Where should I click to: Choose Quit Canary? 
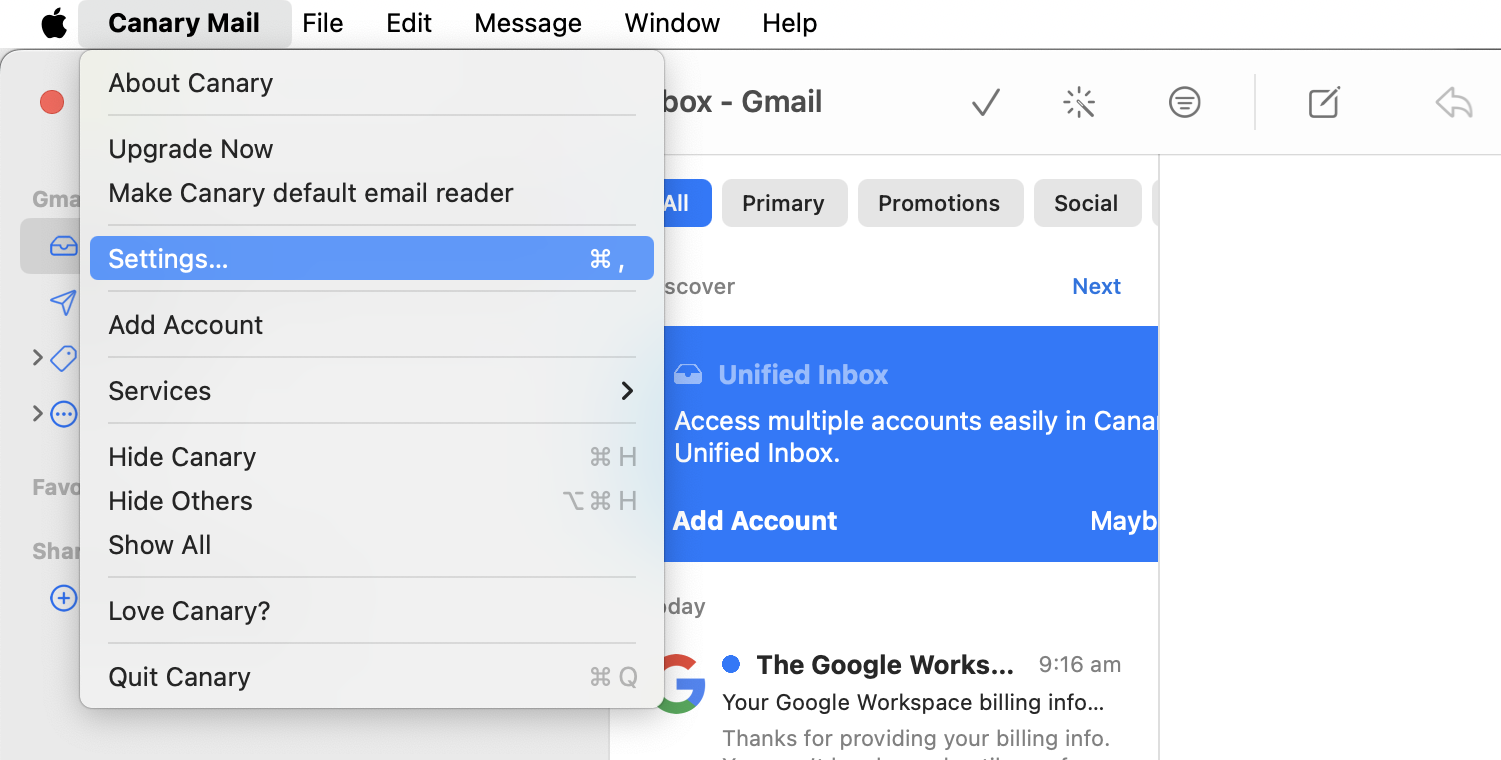(372, 677)
